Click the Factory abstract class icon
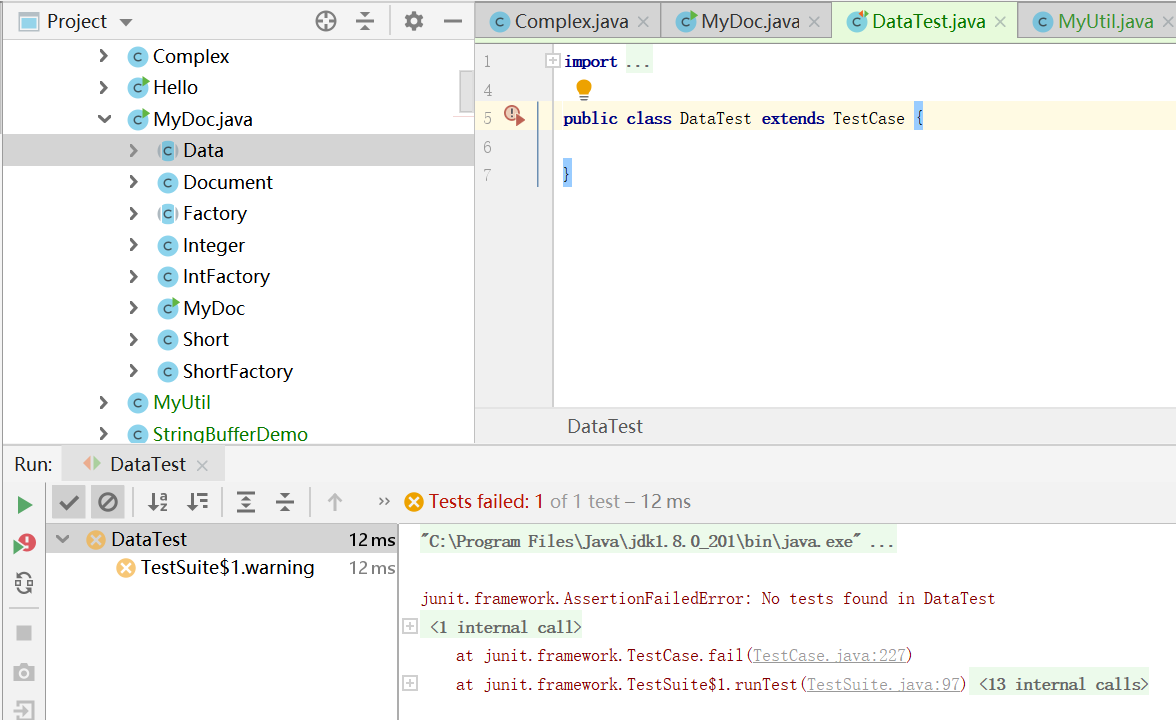The image size is (1176, 720). tap(167, 214)
